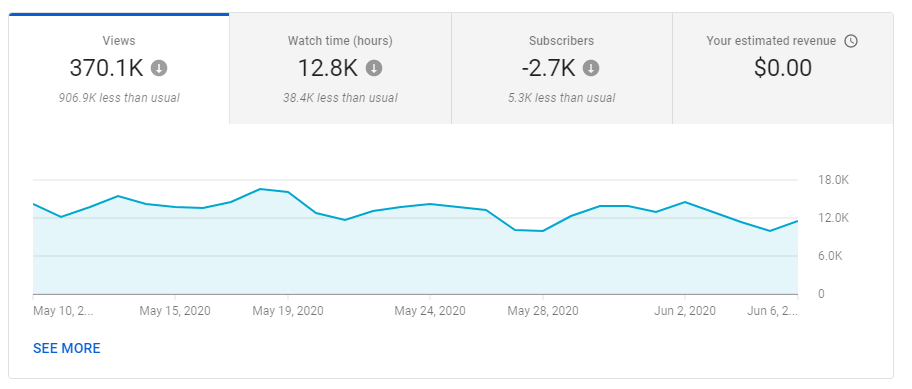Click the May 28, 2020 dip on chart

click(543, 231)
